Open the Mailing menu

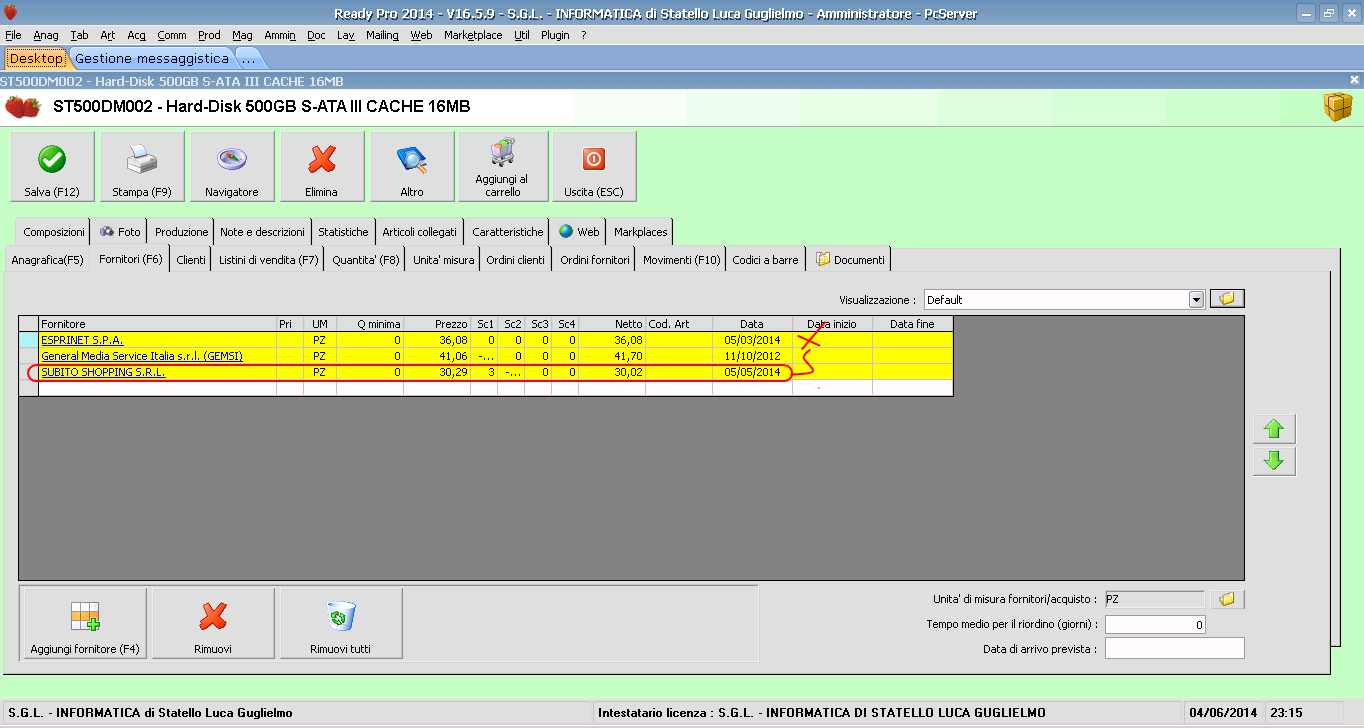pos(382,35)
